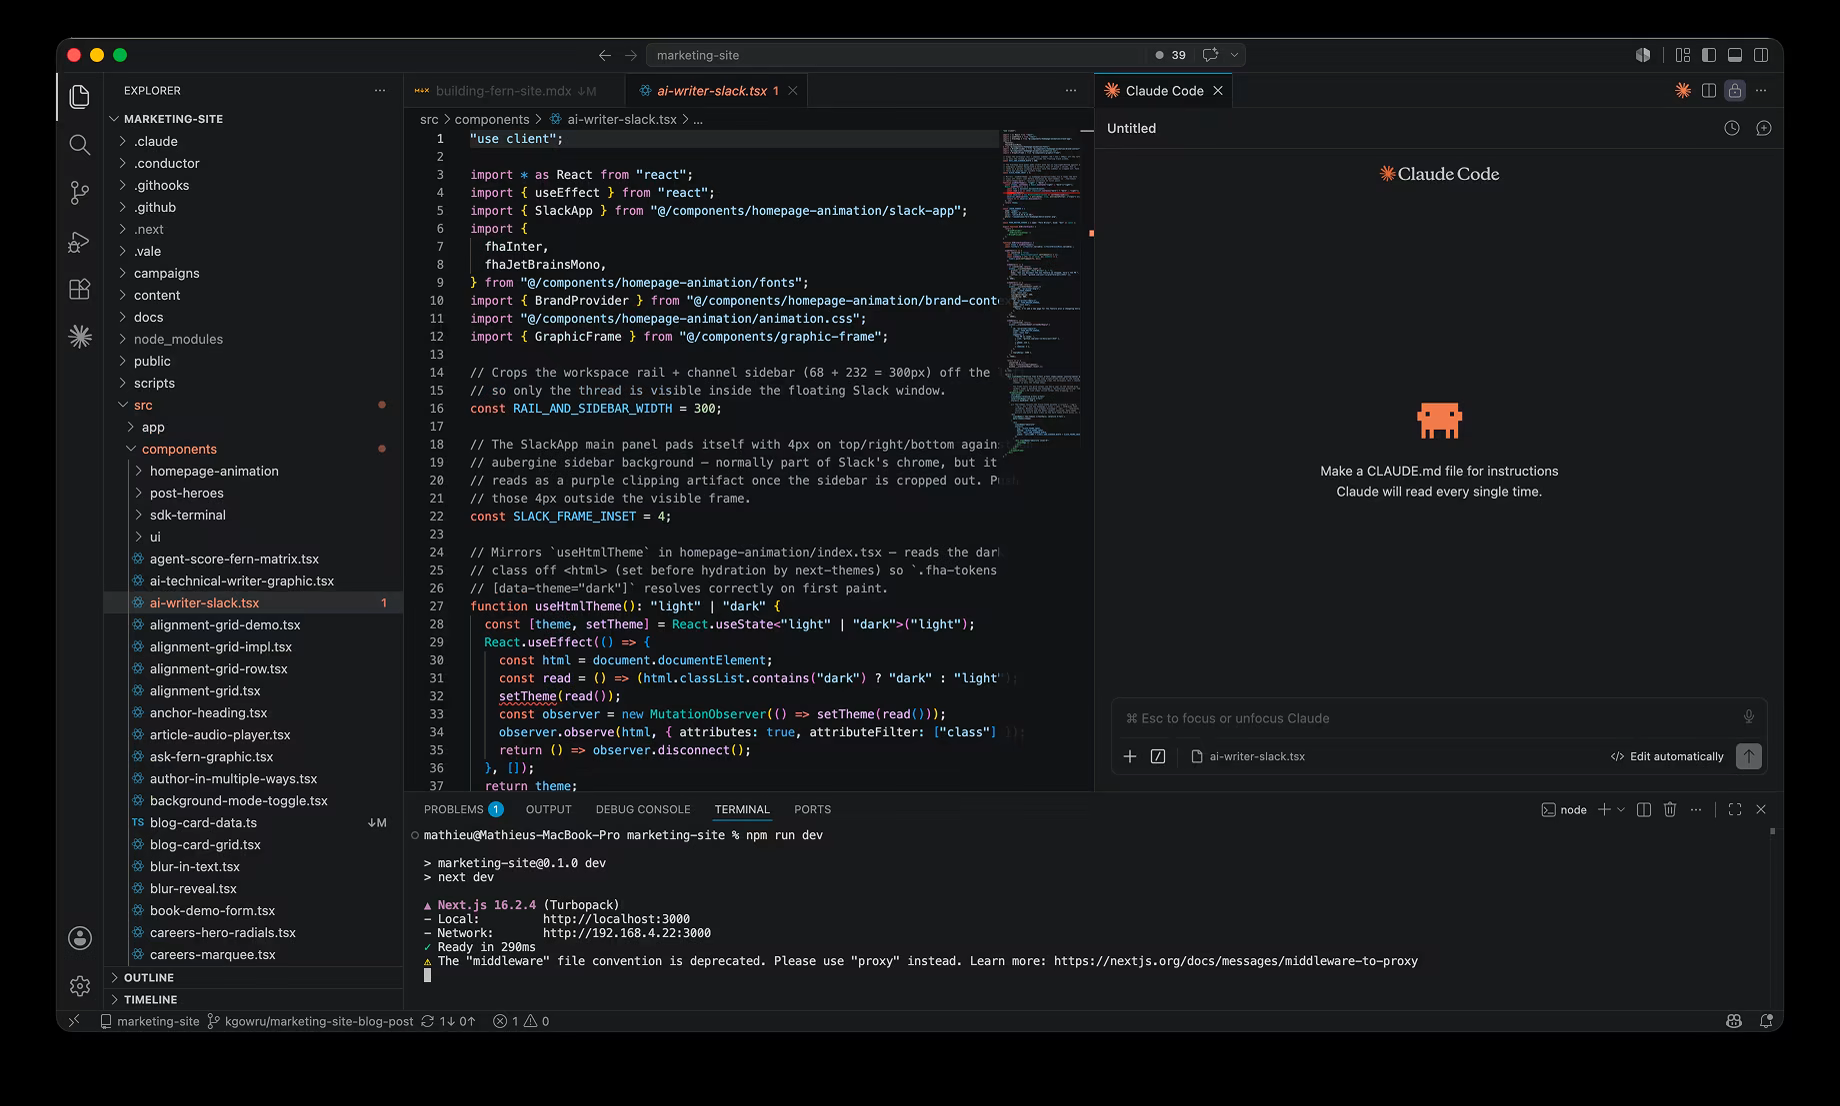
Task: Close the bottom panel with X icon
Action: 1761,810
